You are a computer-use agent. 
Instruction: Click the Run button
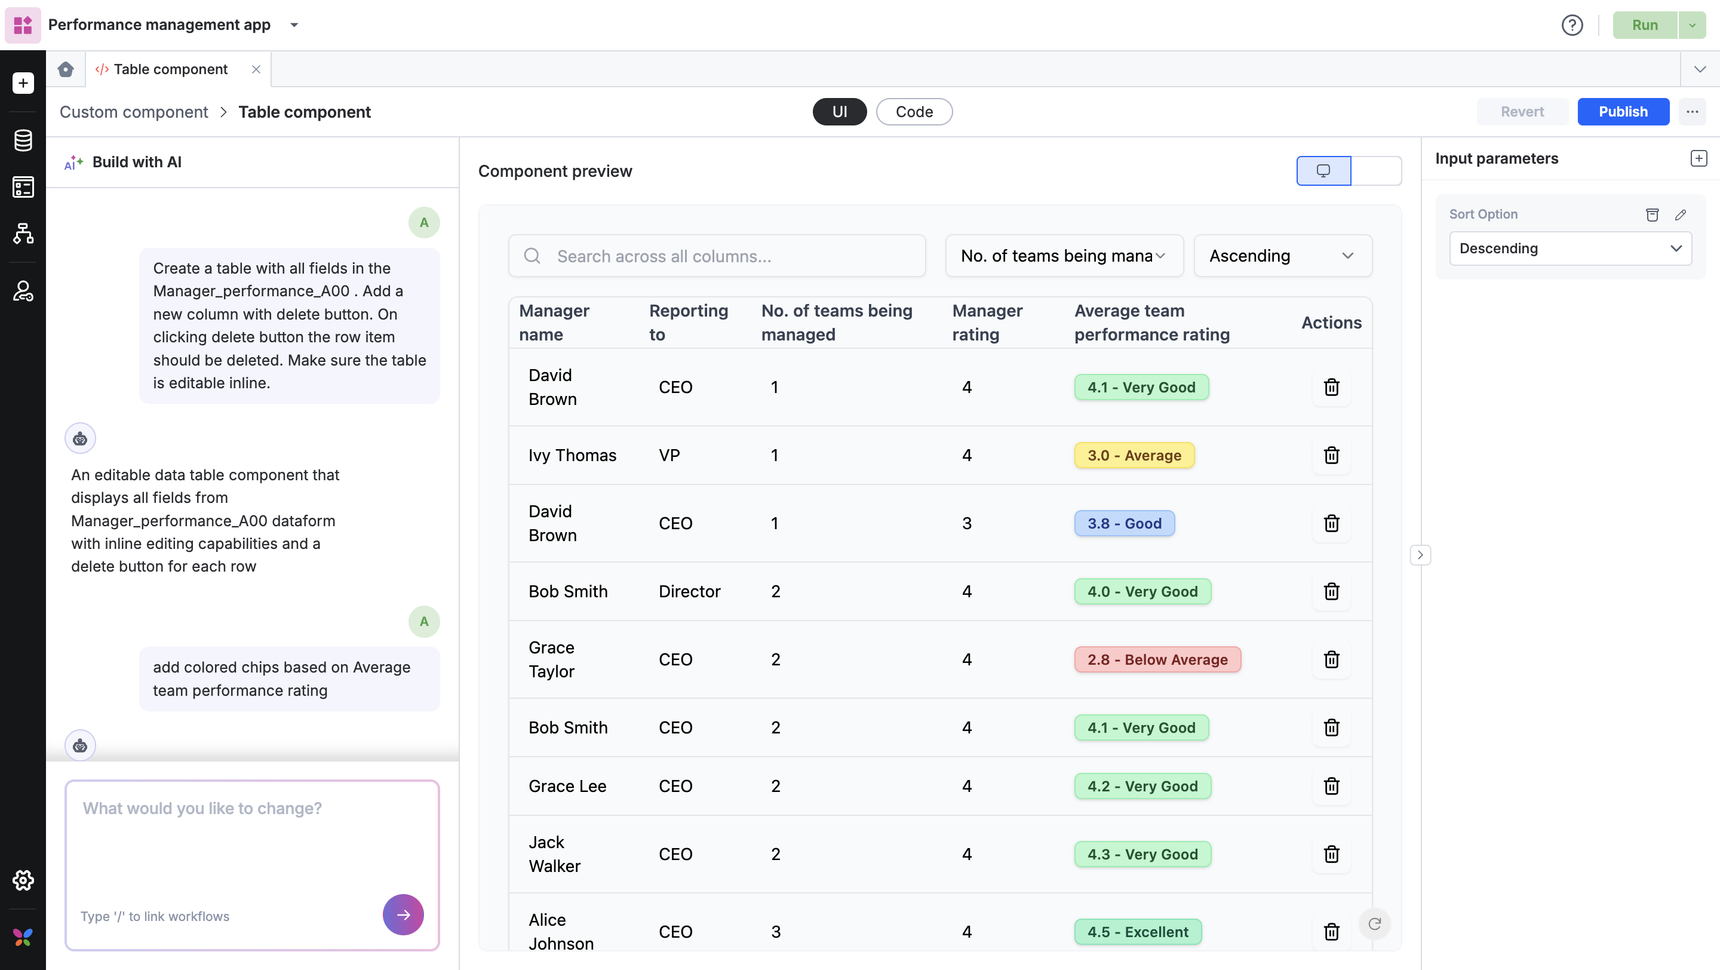coord(1644,25)
